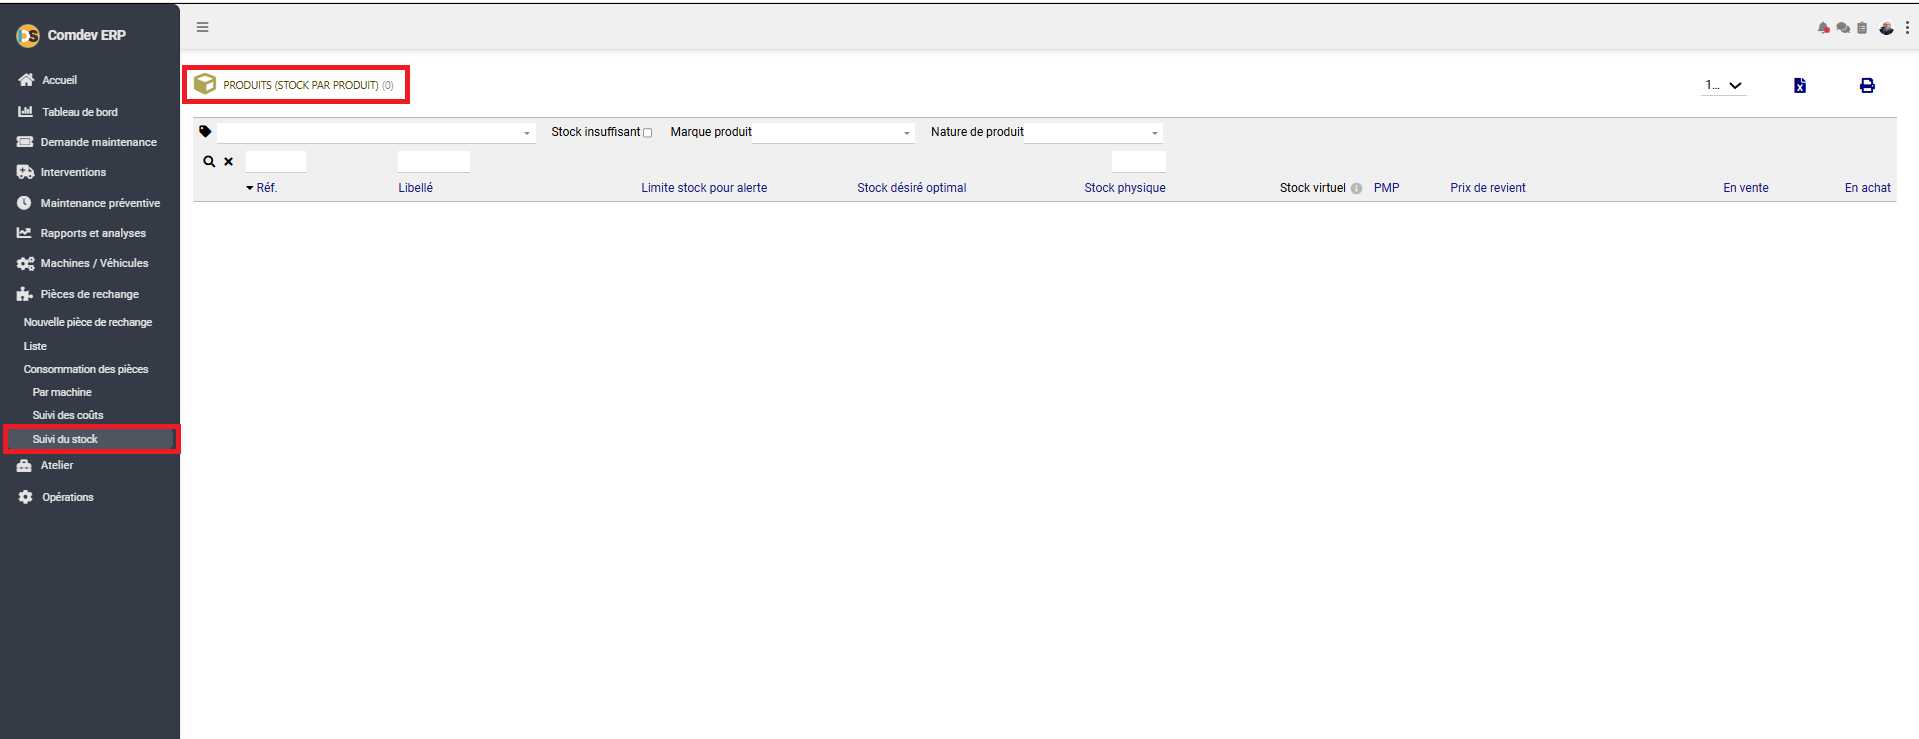Tick the Stock insuffisant checkbox

(647, 133)
